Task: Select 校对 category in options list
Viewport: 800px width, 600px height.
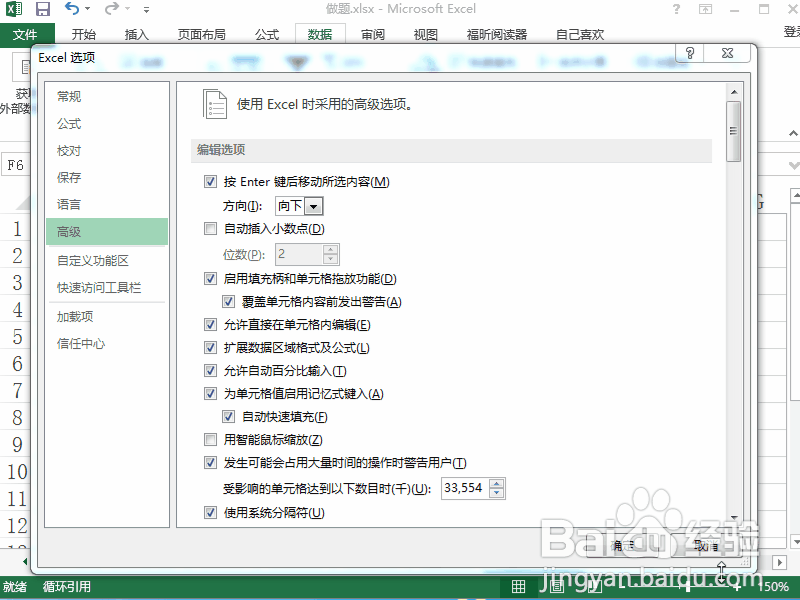Action: coord(107,151)
